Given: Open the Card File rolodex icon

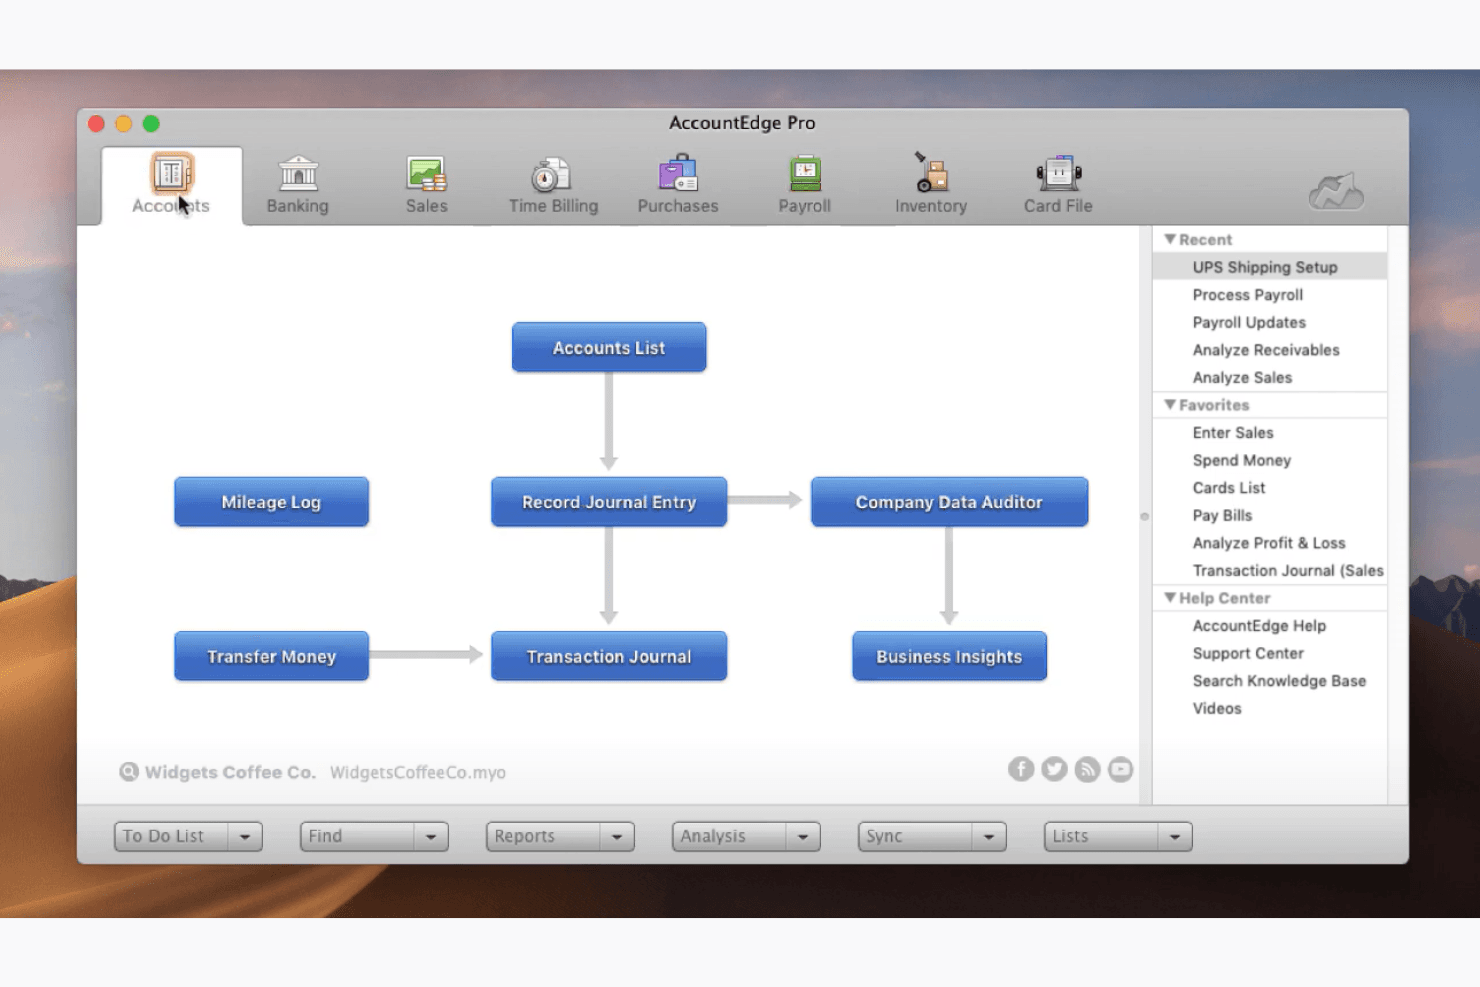Looking at the screenshot, I should [x=1058, y=173].
